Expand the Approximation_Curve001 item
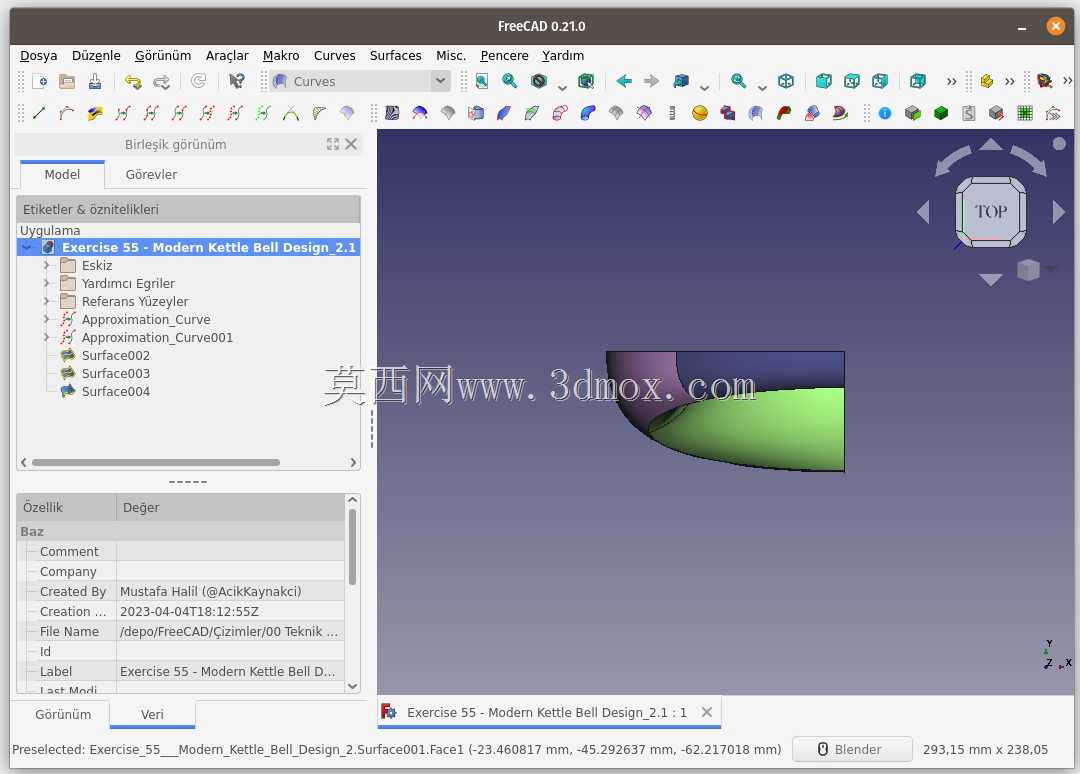Viewport: 1080px width, 774px height. click(47, 337)
